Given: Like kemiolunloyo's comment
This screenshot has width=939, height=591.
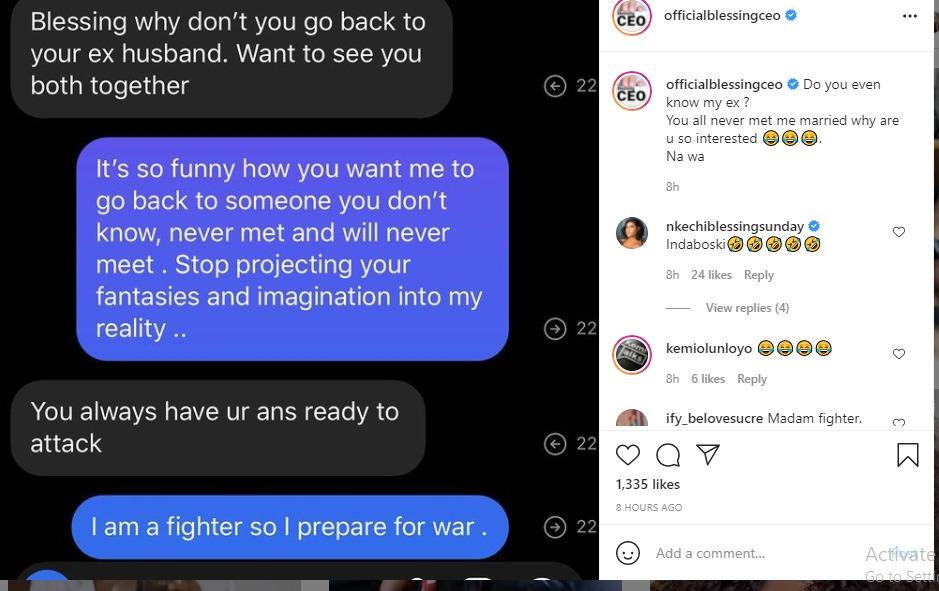Looking at the screenshot, I should [898, 354].
